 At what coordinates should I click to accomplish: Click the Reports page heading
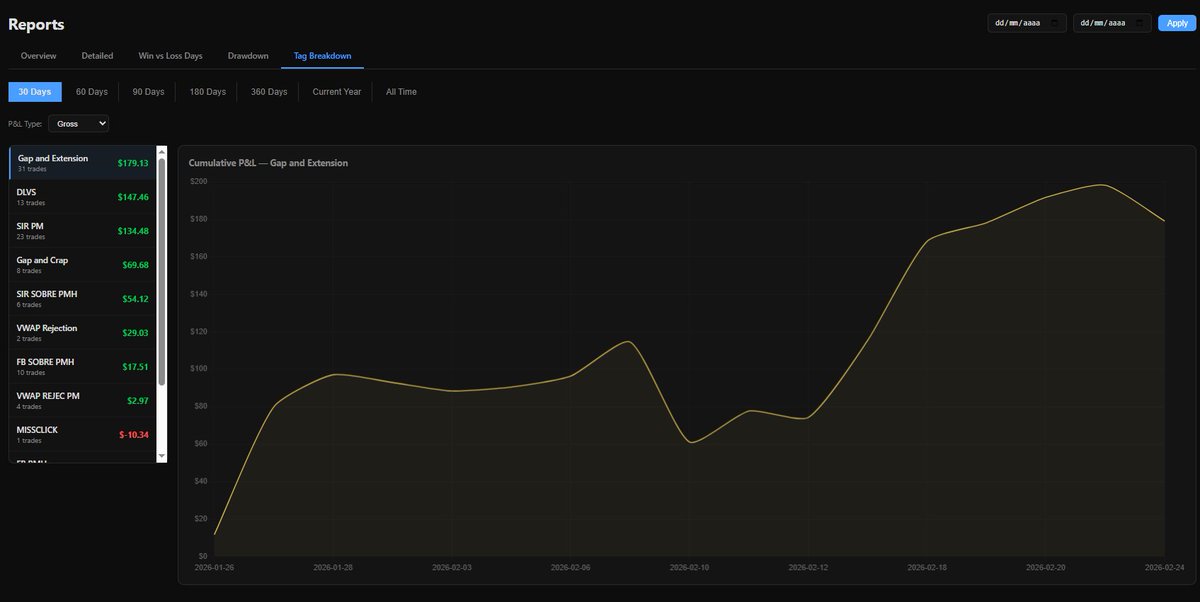pyautogui.click(x=36, y=23)
